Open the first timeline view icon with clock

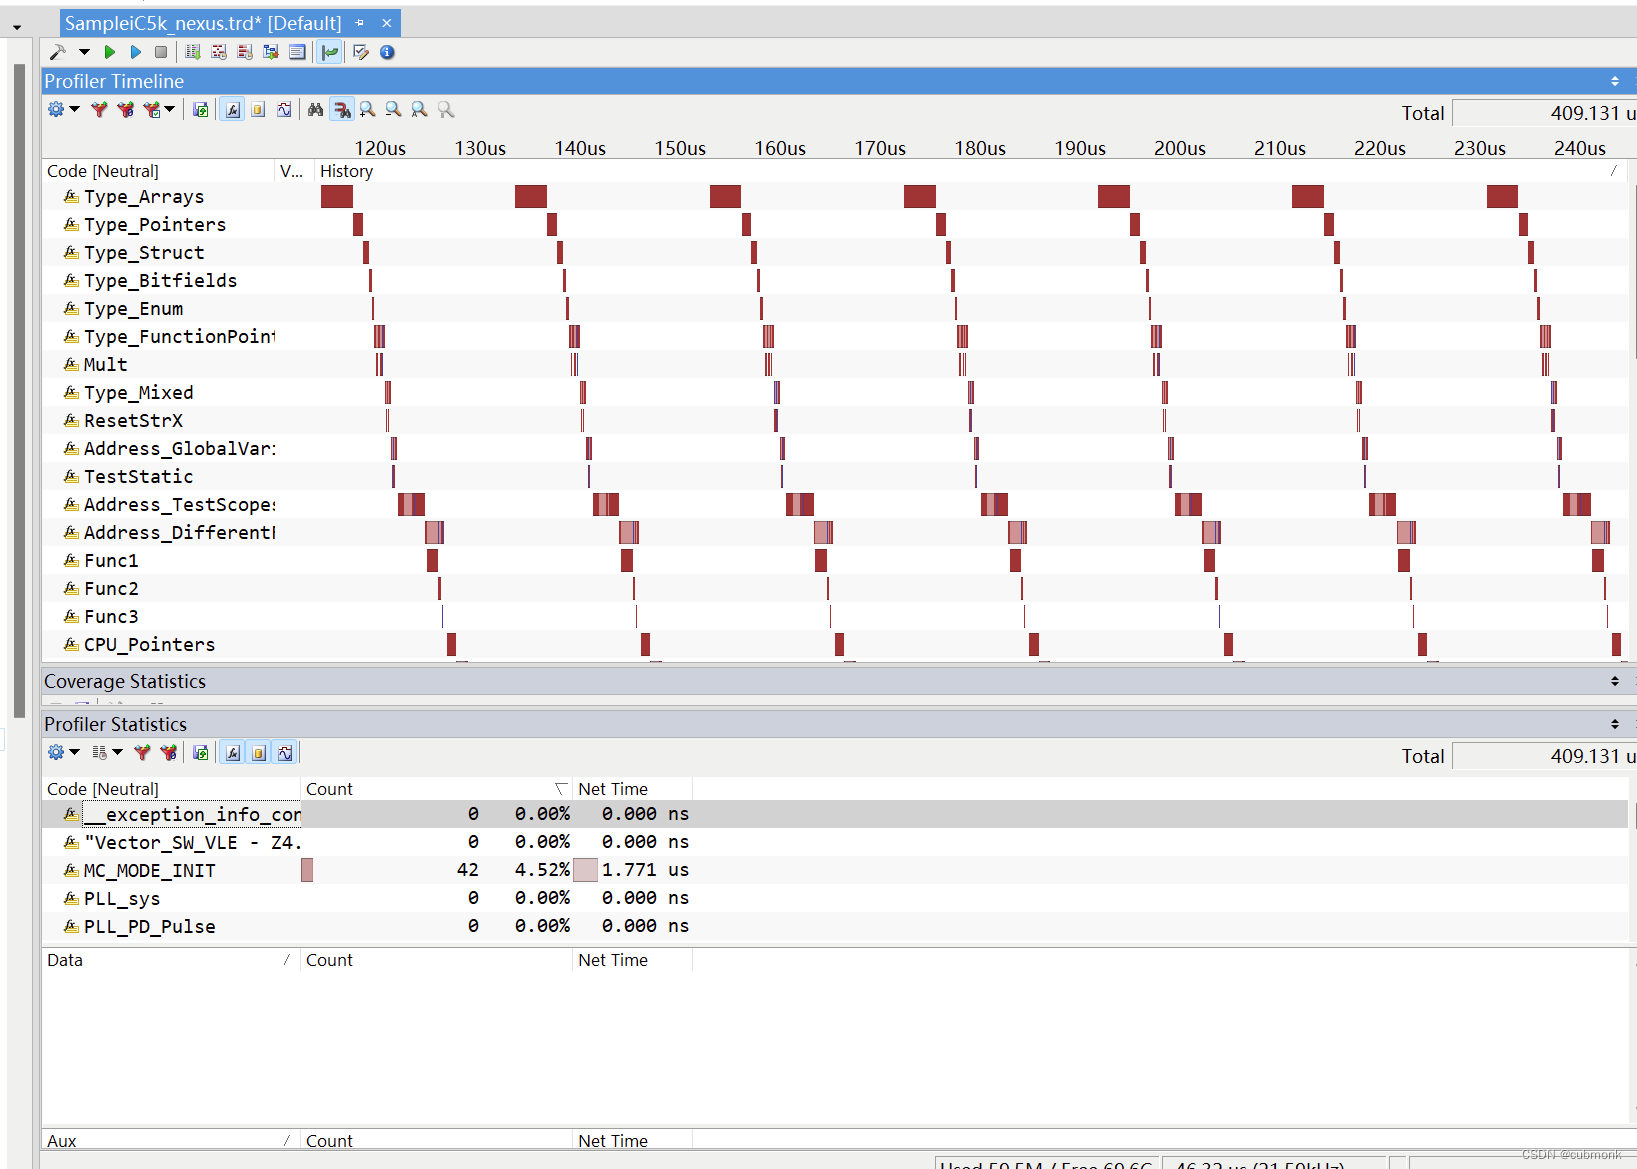coord(219,52)
